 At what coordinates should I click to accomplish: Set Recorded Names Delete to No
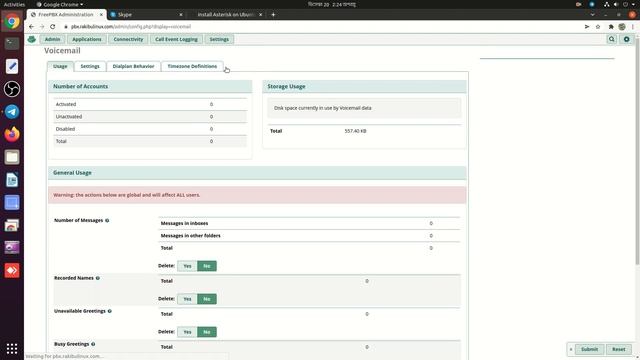pos(207,299)
